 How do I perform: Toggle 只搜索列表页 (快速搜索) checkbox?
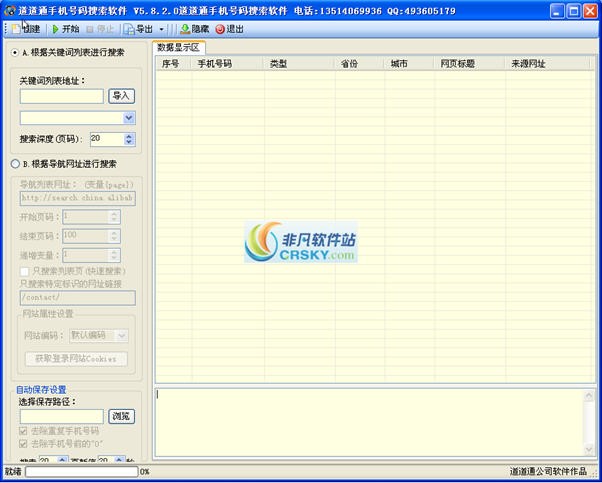[24, 271]
